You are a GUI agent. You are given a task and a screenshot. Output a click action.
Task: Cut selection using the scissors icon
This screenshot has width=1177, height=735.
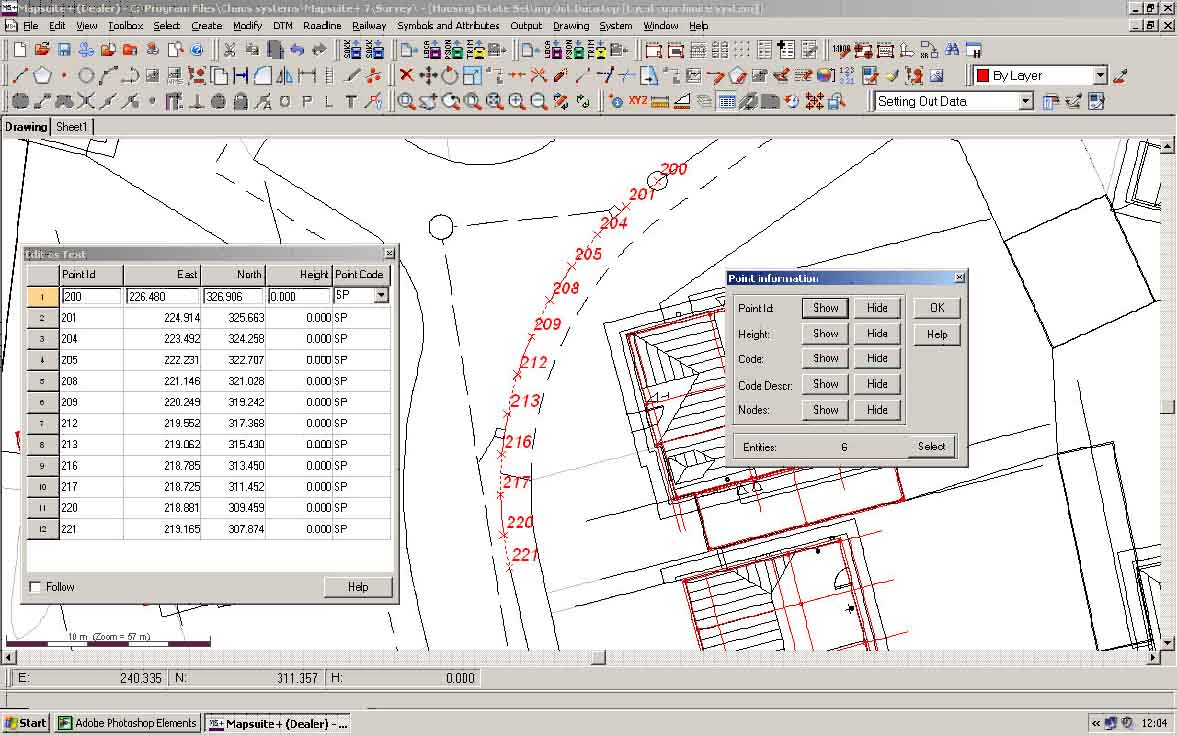230,49
